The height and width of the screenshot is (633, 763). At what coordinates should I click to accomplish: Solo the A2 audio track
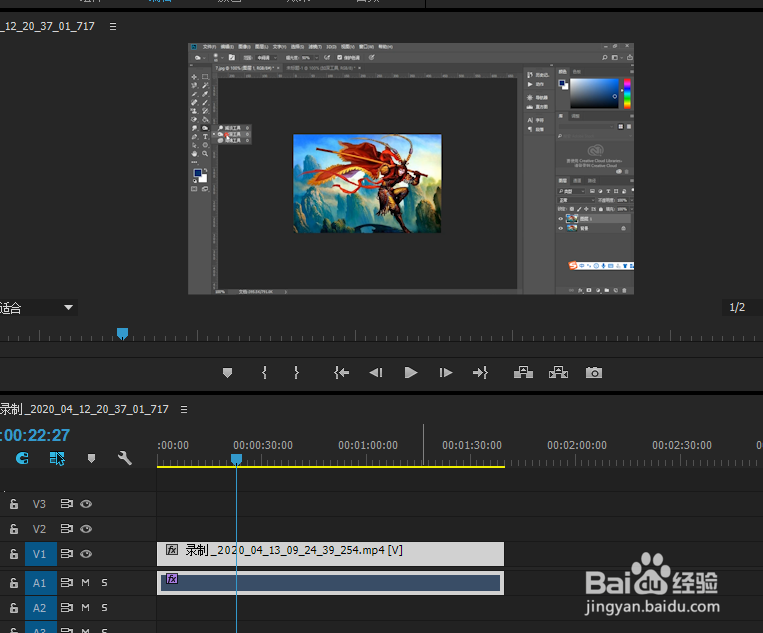104,608
